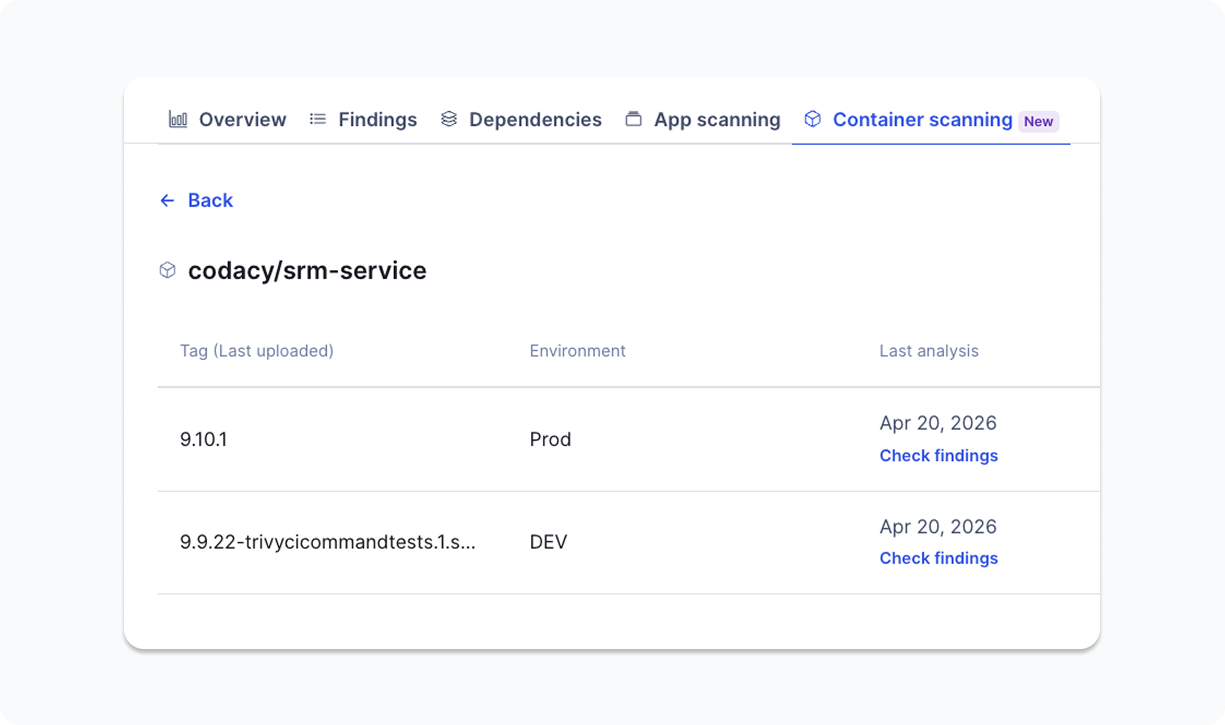The image size is (1225, 725).
Task: Click the list icon next to Findings
Action: 317,118
